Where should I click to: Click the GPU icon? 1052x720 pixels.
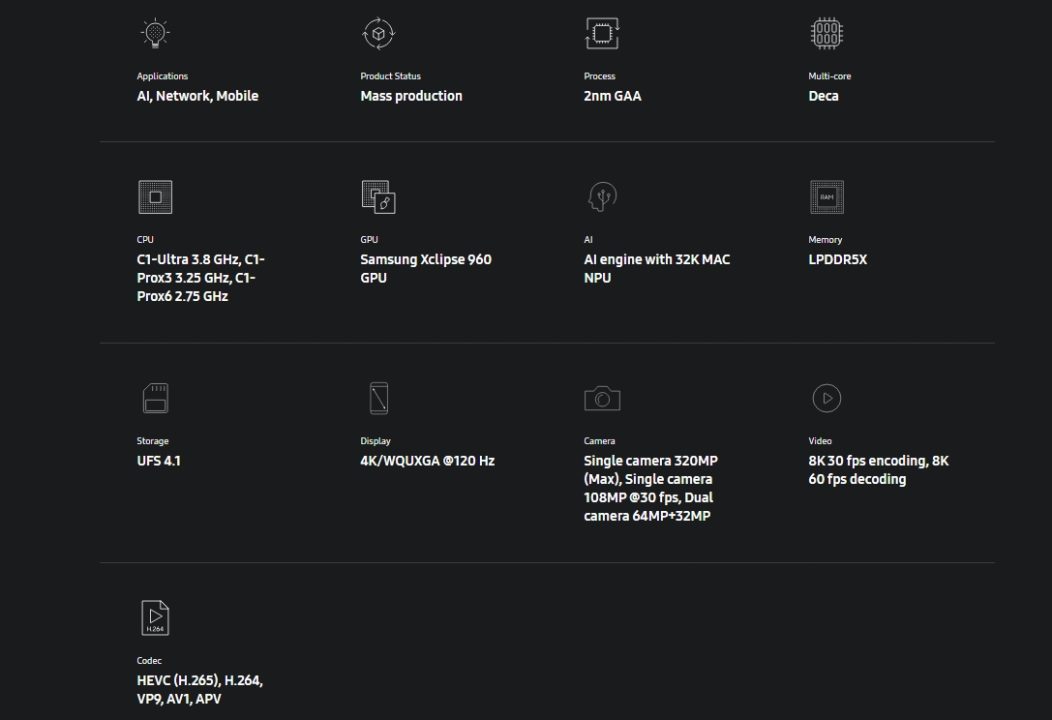click(378, 197)
